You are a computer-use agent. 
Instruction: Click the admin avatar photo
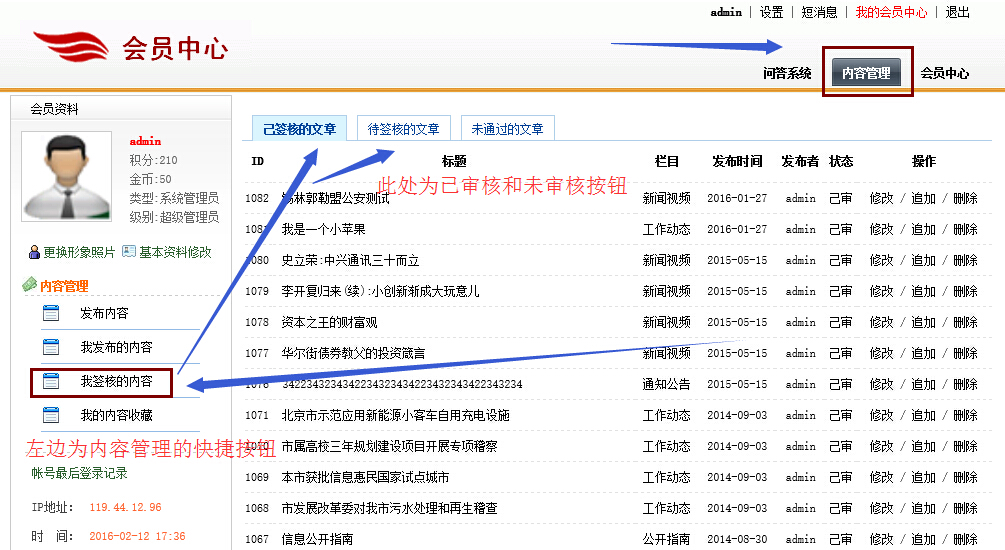pyautogui.click(x=66, y=176)
